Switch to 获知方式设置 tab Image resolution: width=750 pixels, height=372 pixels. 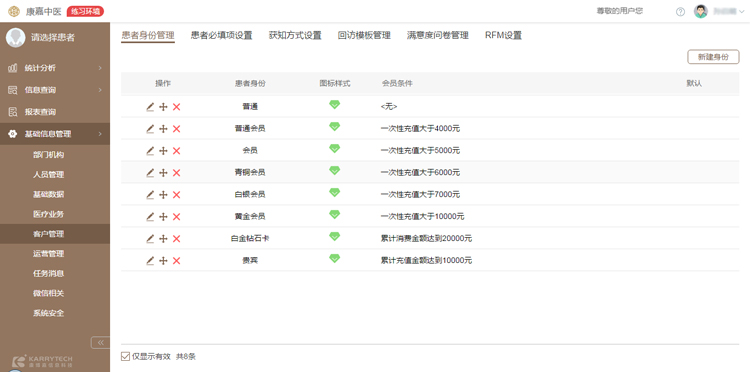coord(295,35)
